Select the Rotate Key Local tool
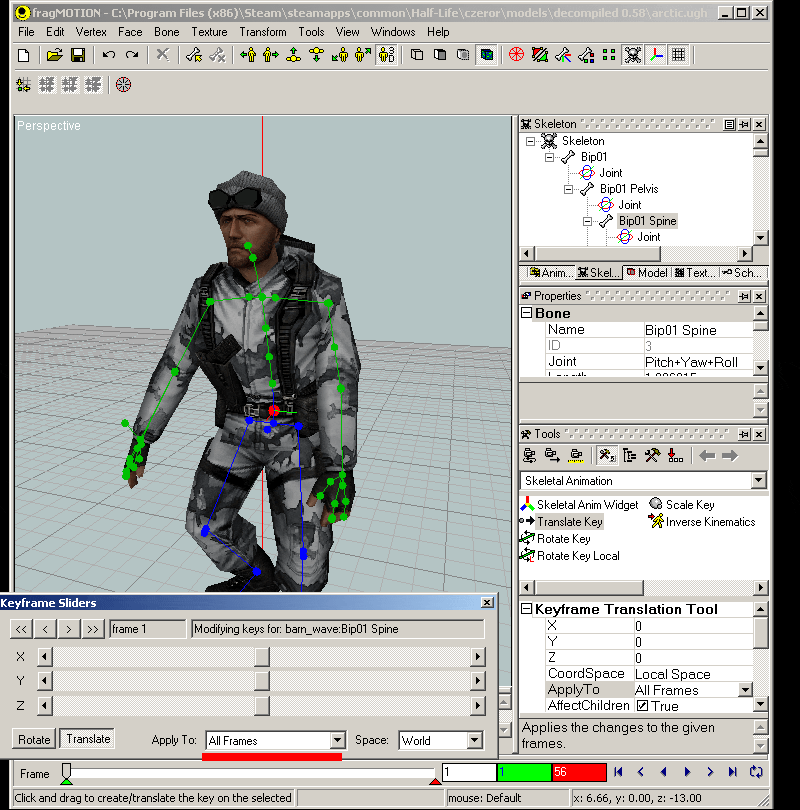 pos(571,556)
